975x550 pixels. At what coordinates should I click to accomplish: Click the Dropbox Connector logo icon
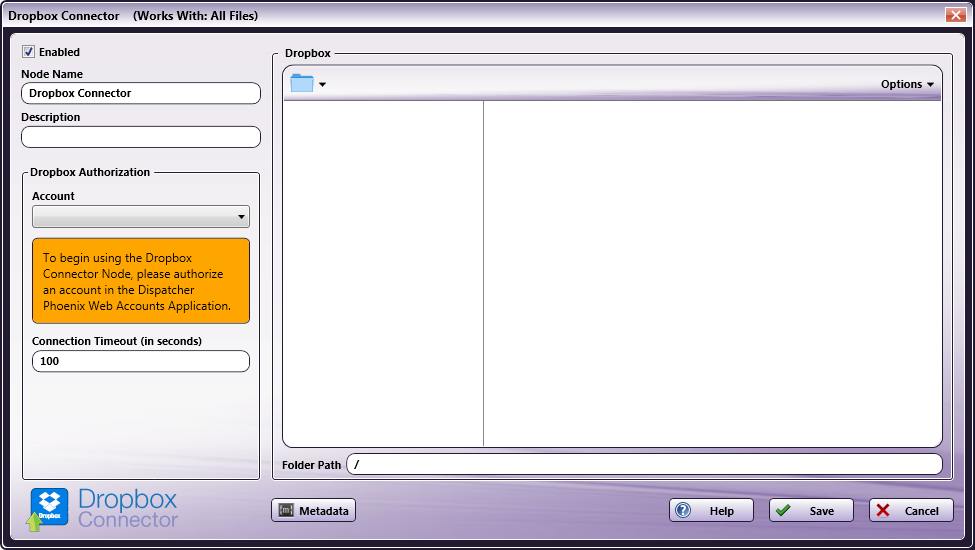(48, 508)
